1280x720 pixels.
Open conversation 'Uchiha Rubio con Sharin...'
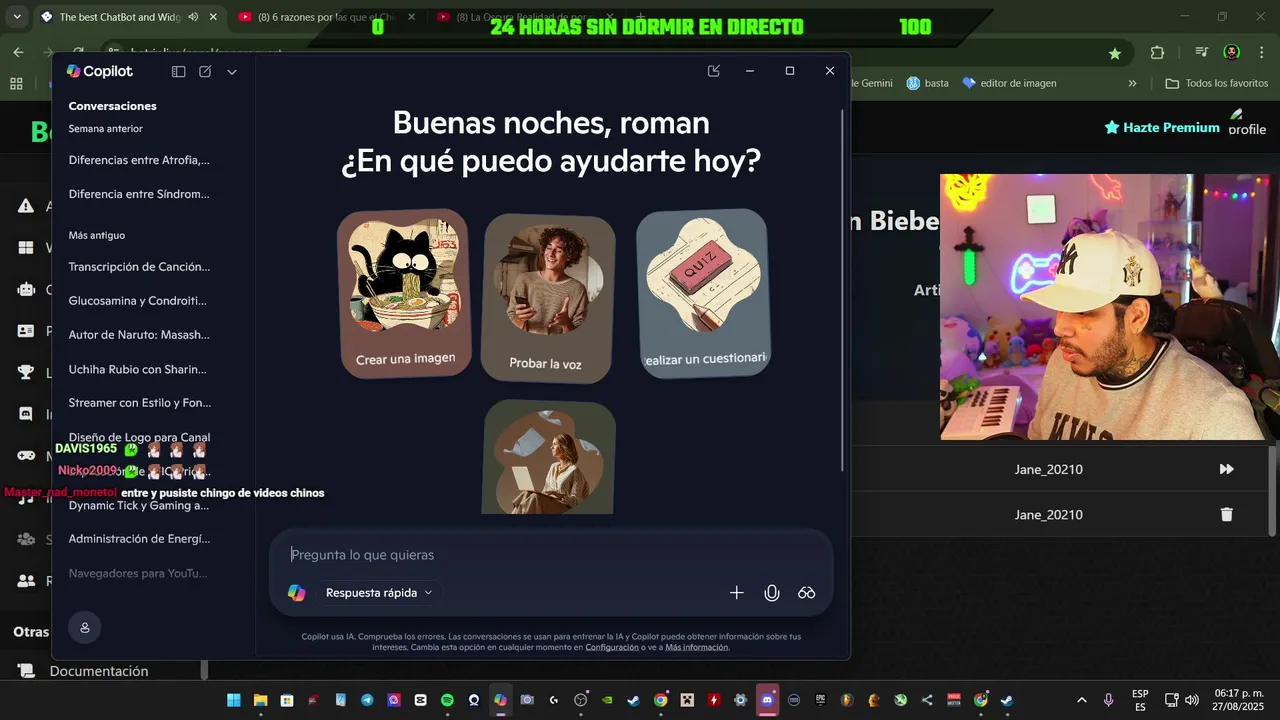point(139,369)
